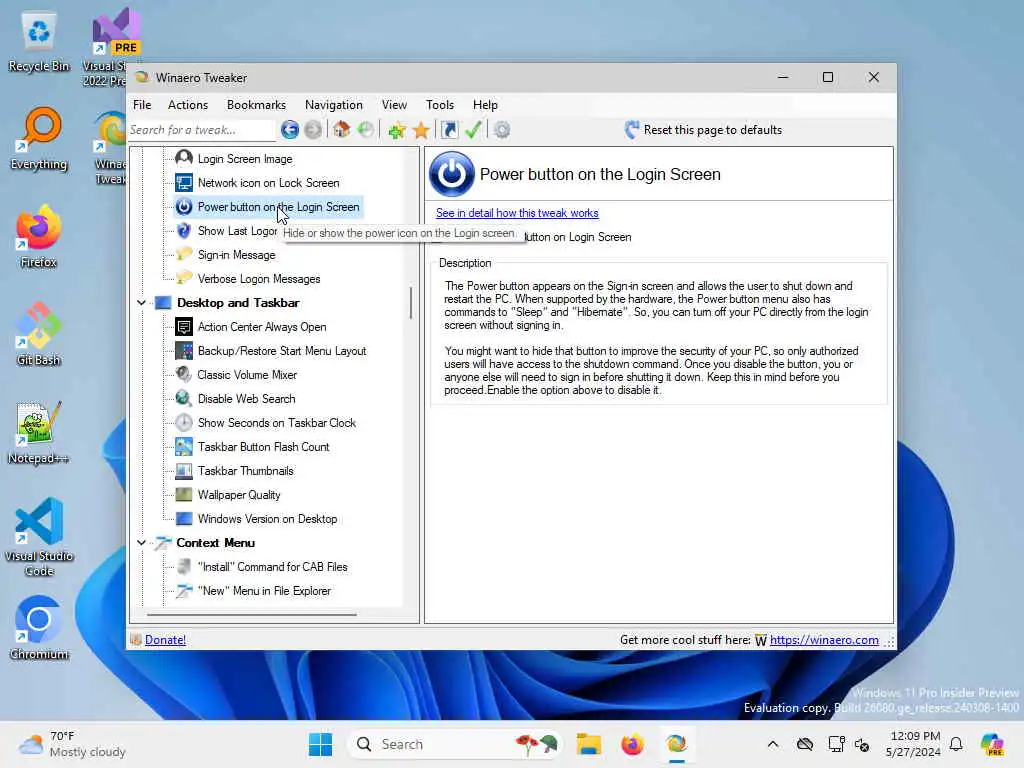
Task: Open bookmarks via the orange star icon
Action: point(421,130)
